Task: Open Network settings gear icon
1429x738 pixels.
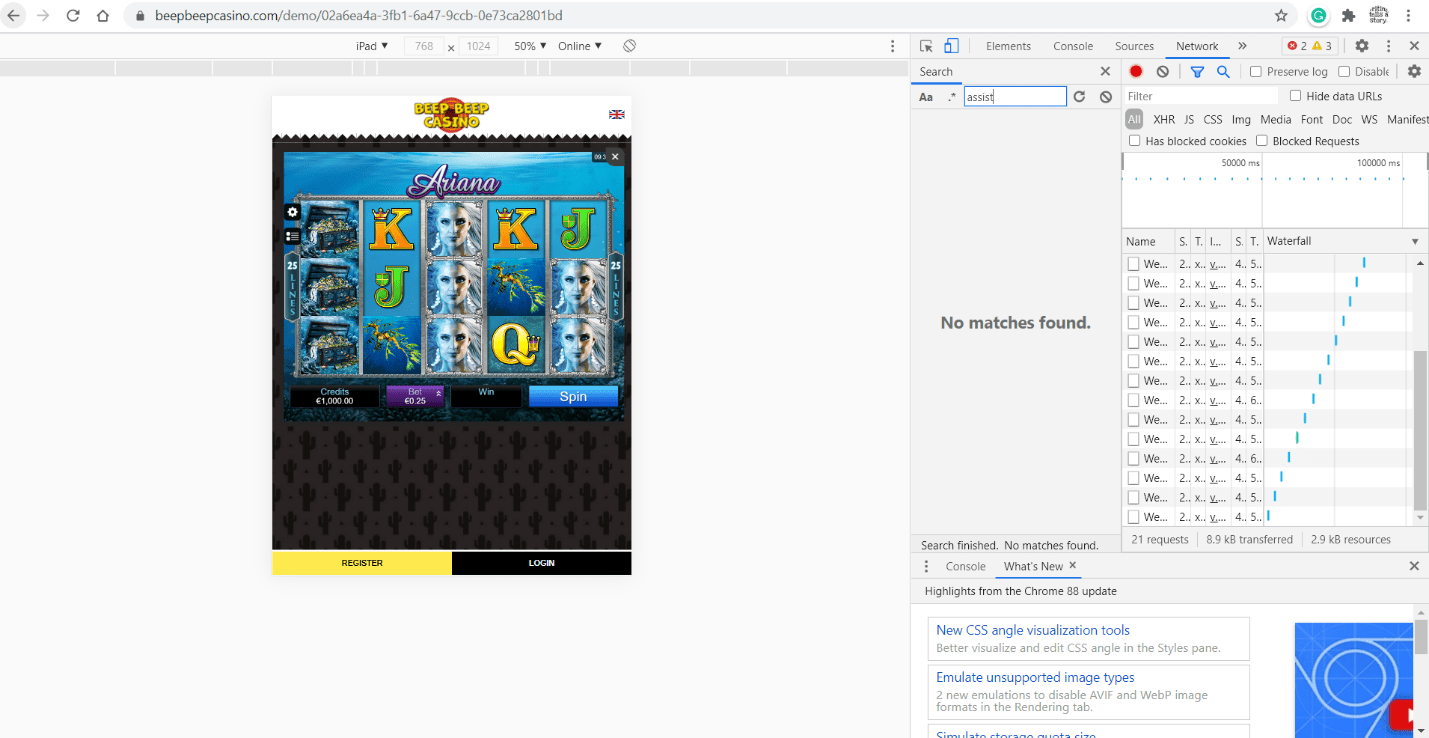Action: (x=1414, y=71)
